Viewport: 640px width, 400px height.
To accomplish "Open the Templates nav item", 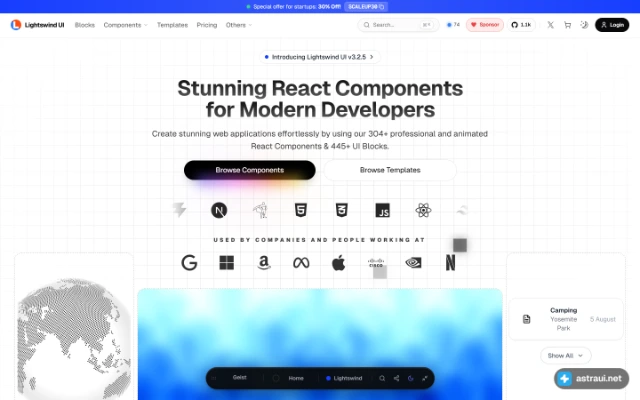I will 172,25.
